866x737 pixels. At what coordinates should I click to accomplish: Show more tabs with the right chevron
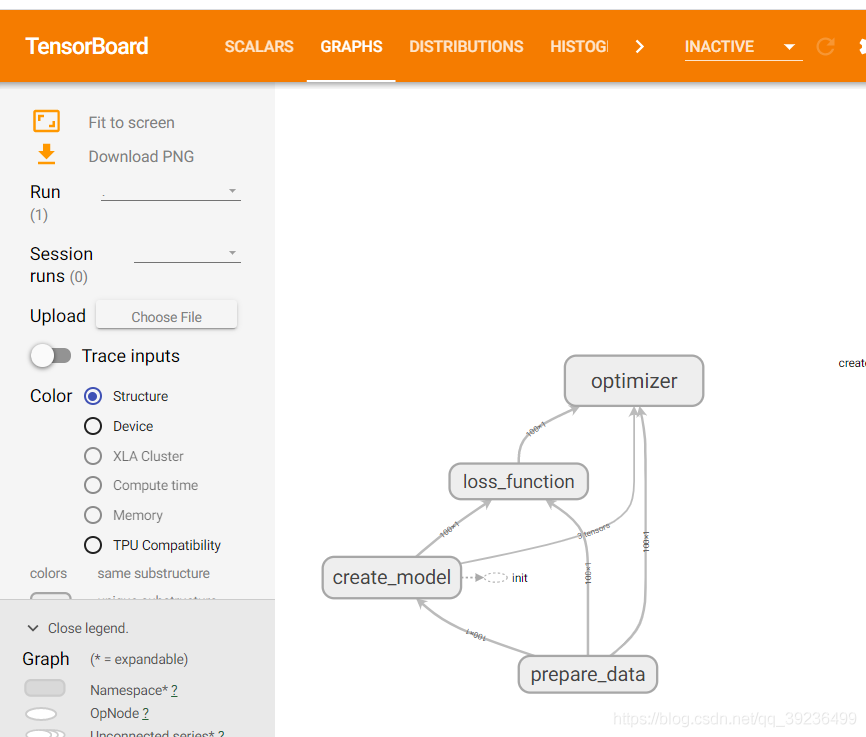click(640, 46)
